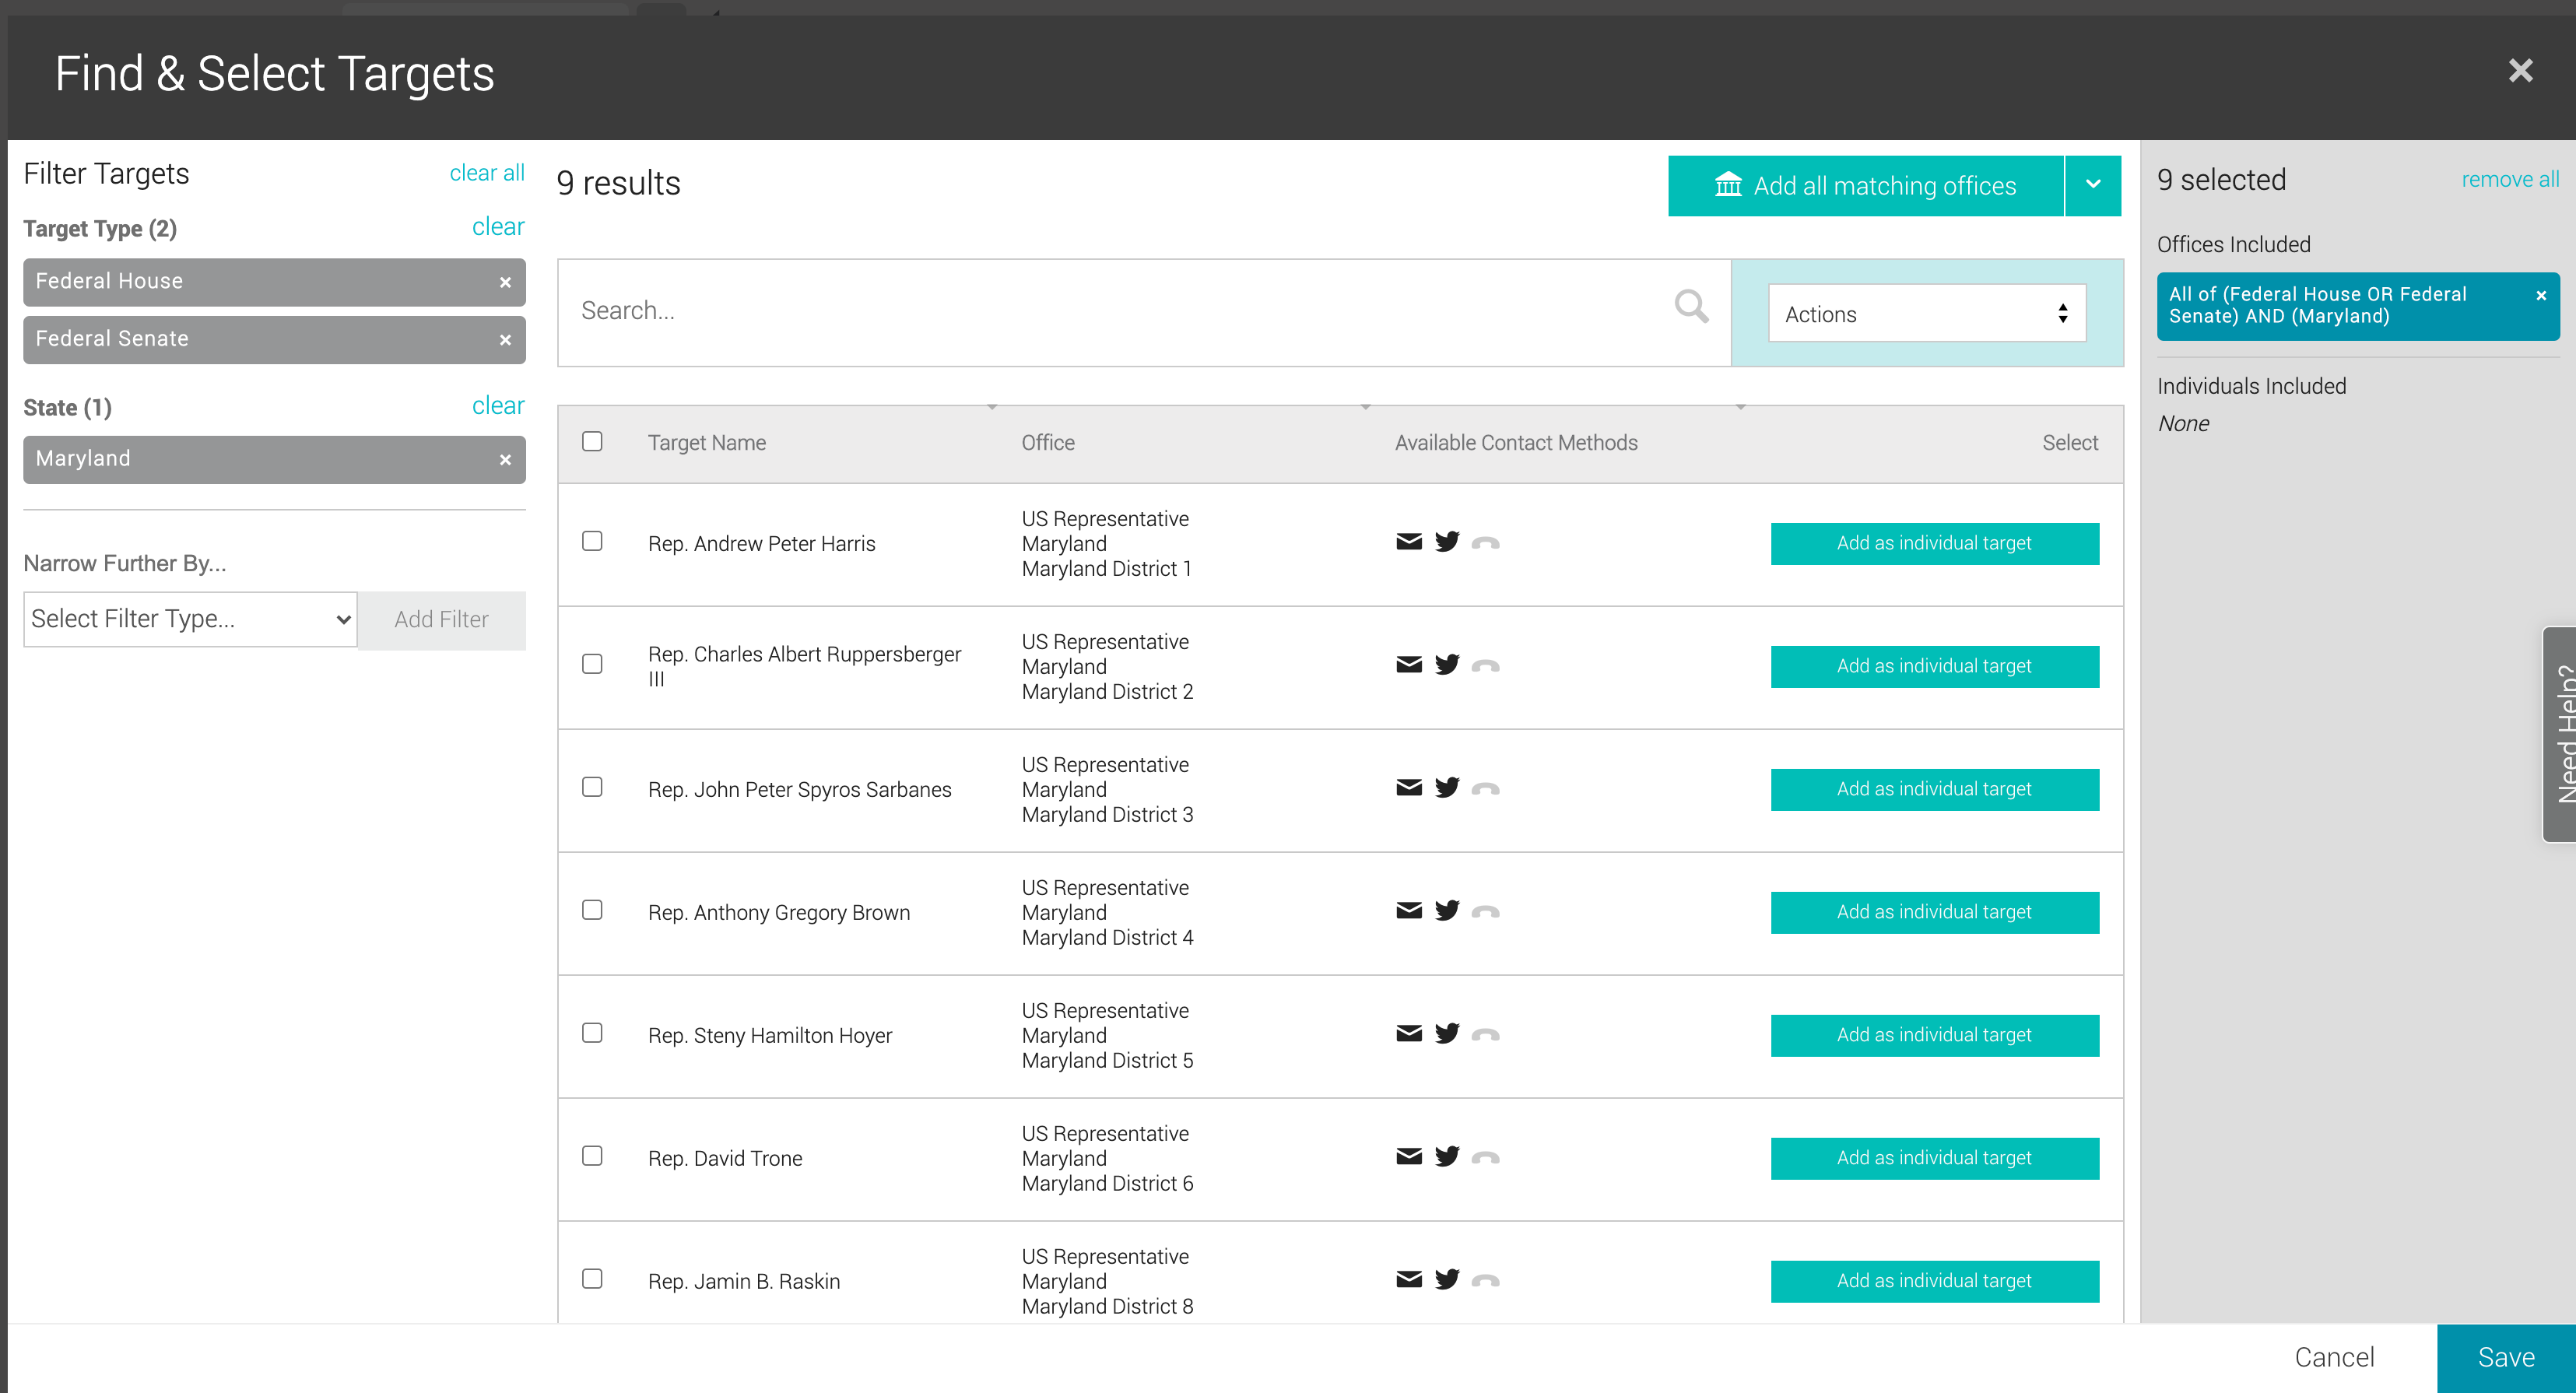The height and width of the screenshot is (1393, 2576).
Task: Click the disabled Add Filter button
Action: point(441,620)
